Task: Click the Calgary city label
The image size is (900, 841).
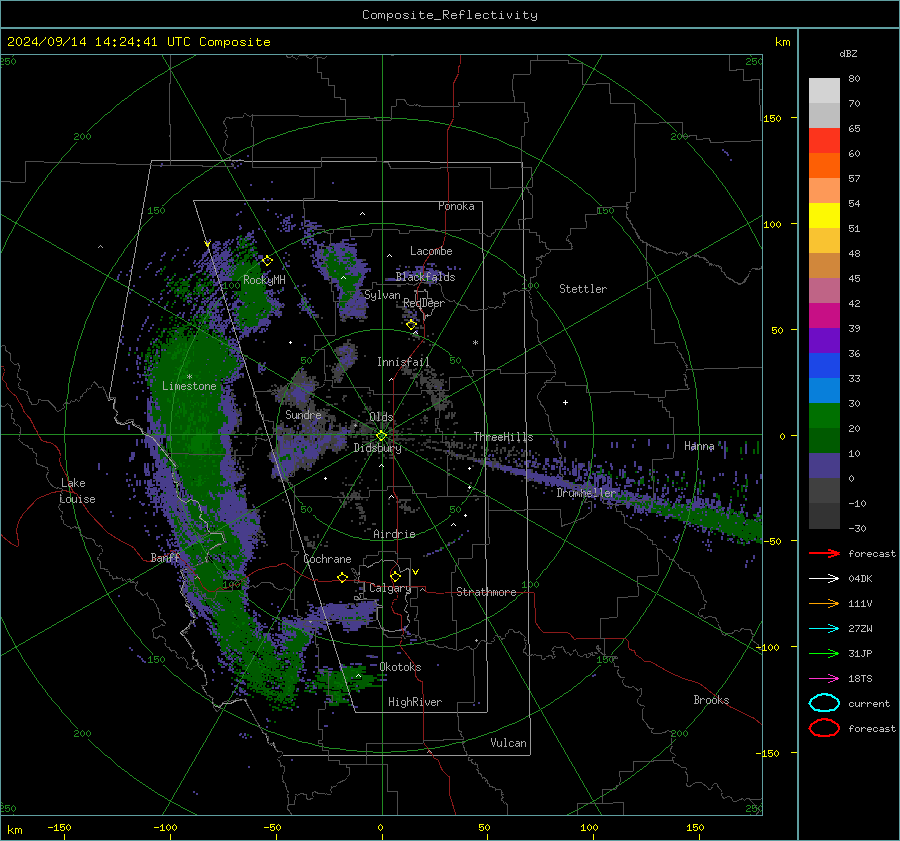Action: 390,588
